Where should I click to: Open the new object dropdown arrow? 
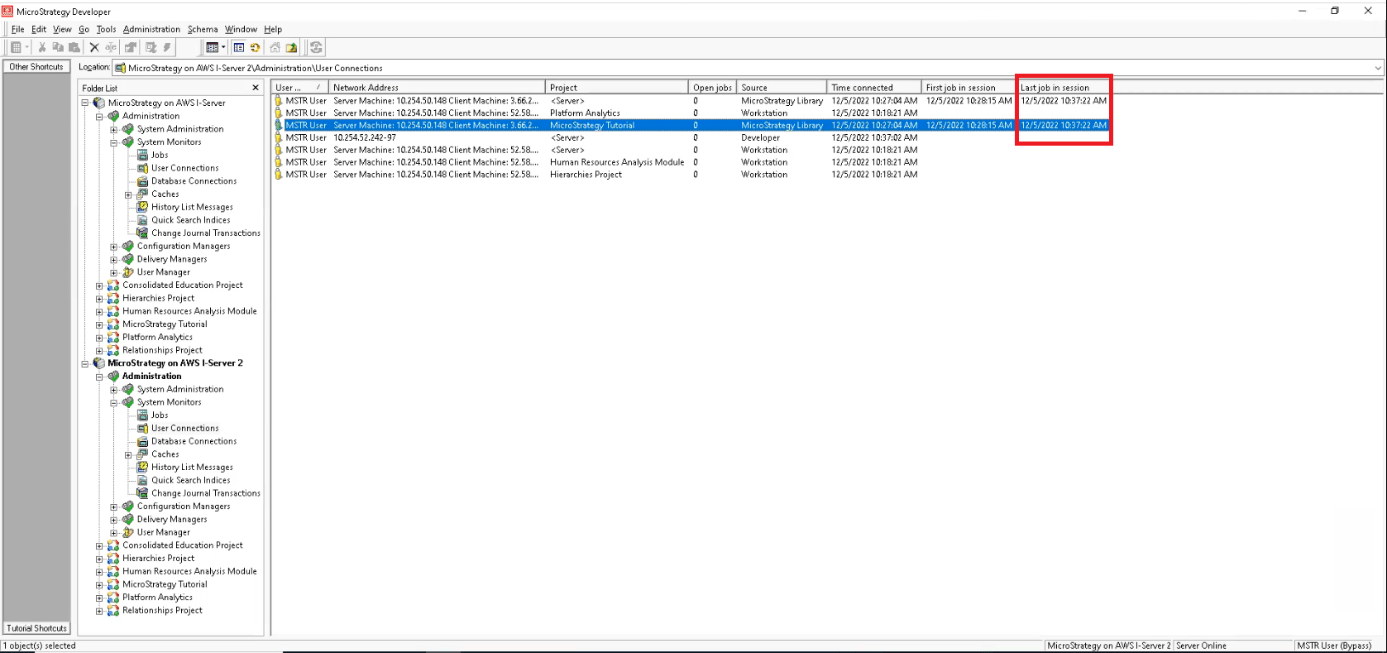coord(27,47)
